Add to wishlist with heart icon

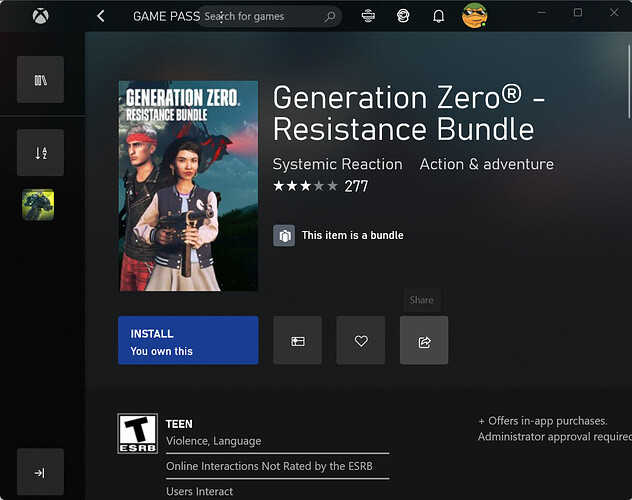tap(361, 340)
